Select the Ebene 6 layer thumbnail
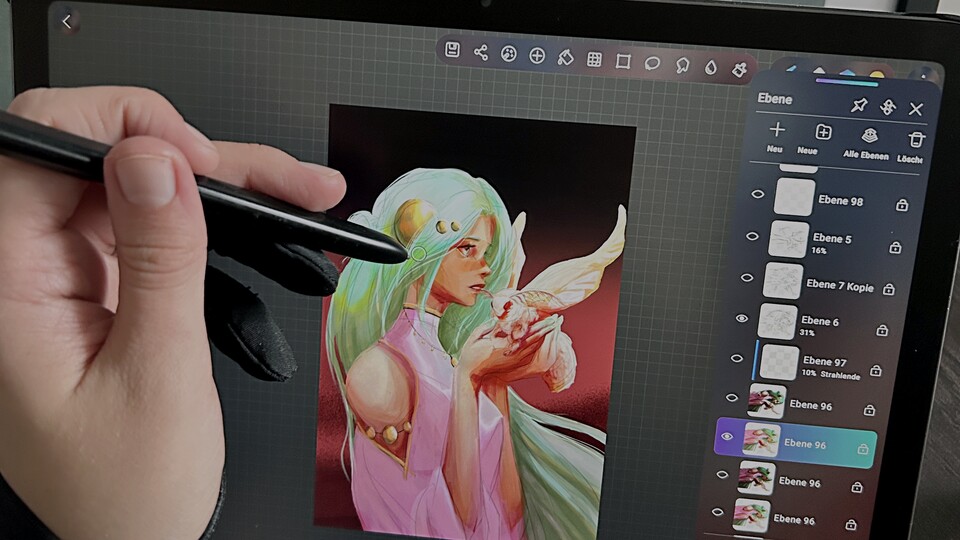This screenshot has height=540, width=960. coord(778,321)
